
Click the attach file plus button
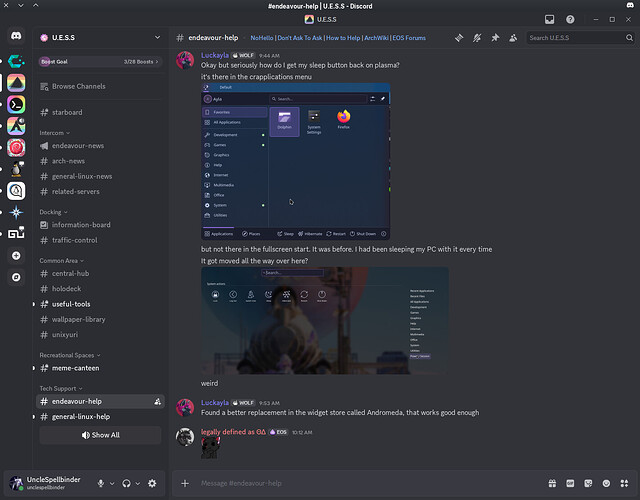tap(185, 483)
